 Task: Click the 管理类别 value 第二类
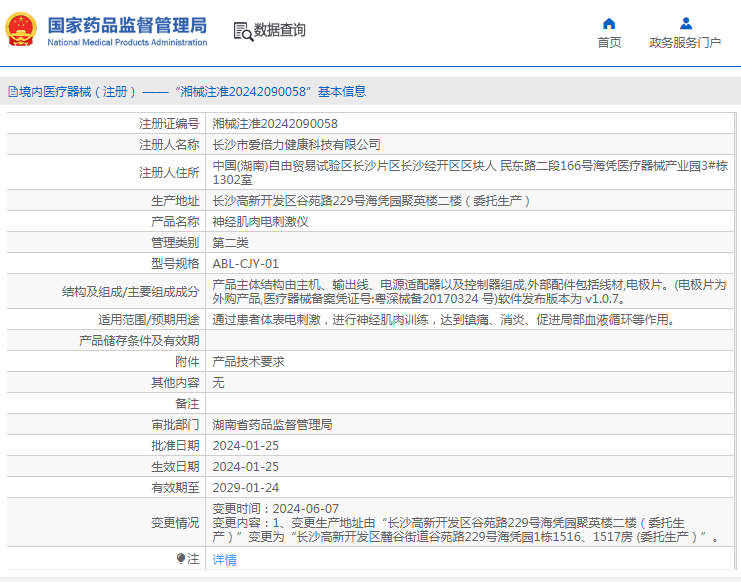231,243
